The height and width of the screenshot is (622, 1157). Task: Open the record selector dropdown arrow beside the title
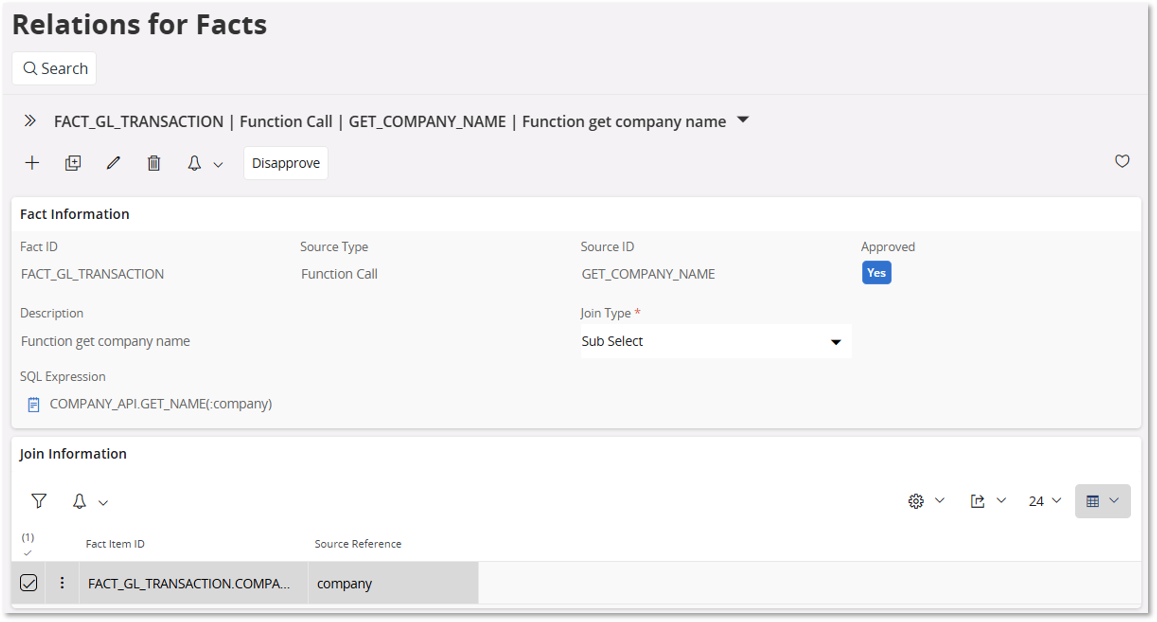tap(743, 120)
